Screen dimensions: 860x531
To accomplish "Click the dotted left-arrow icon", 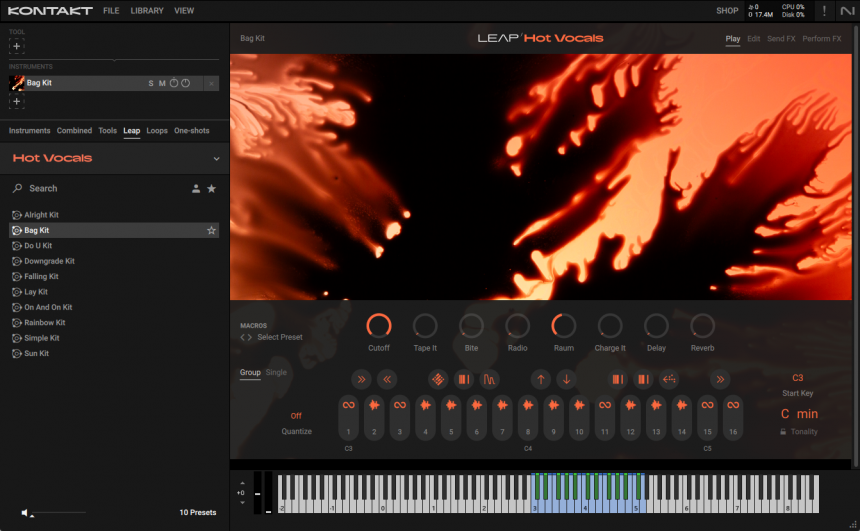I will click(669, 379).
